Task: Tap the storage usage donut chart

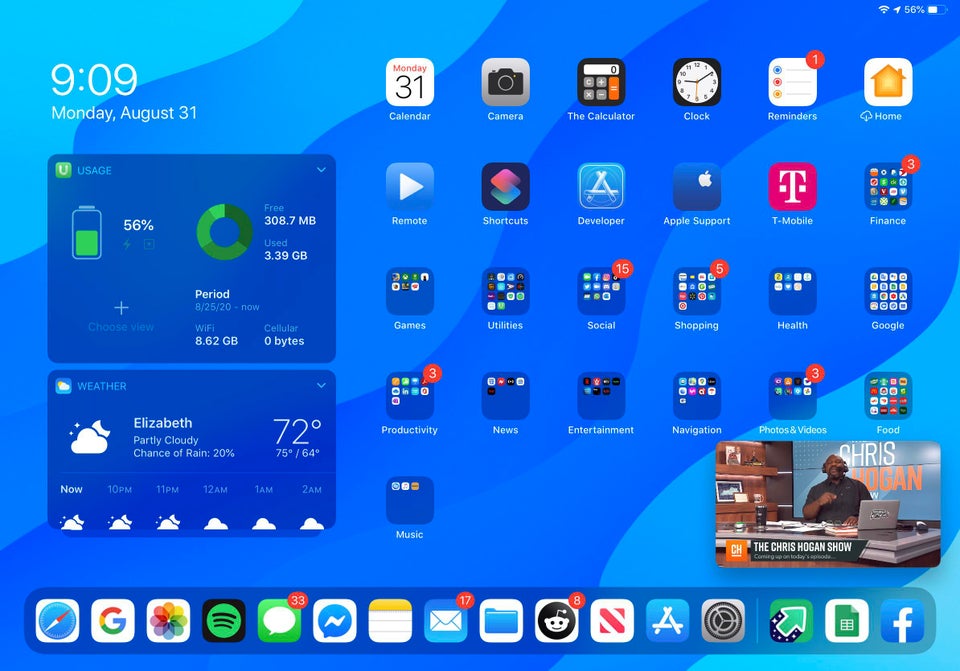Action: (225, 231)
